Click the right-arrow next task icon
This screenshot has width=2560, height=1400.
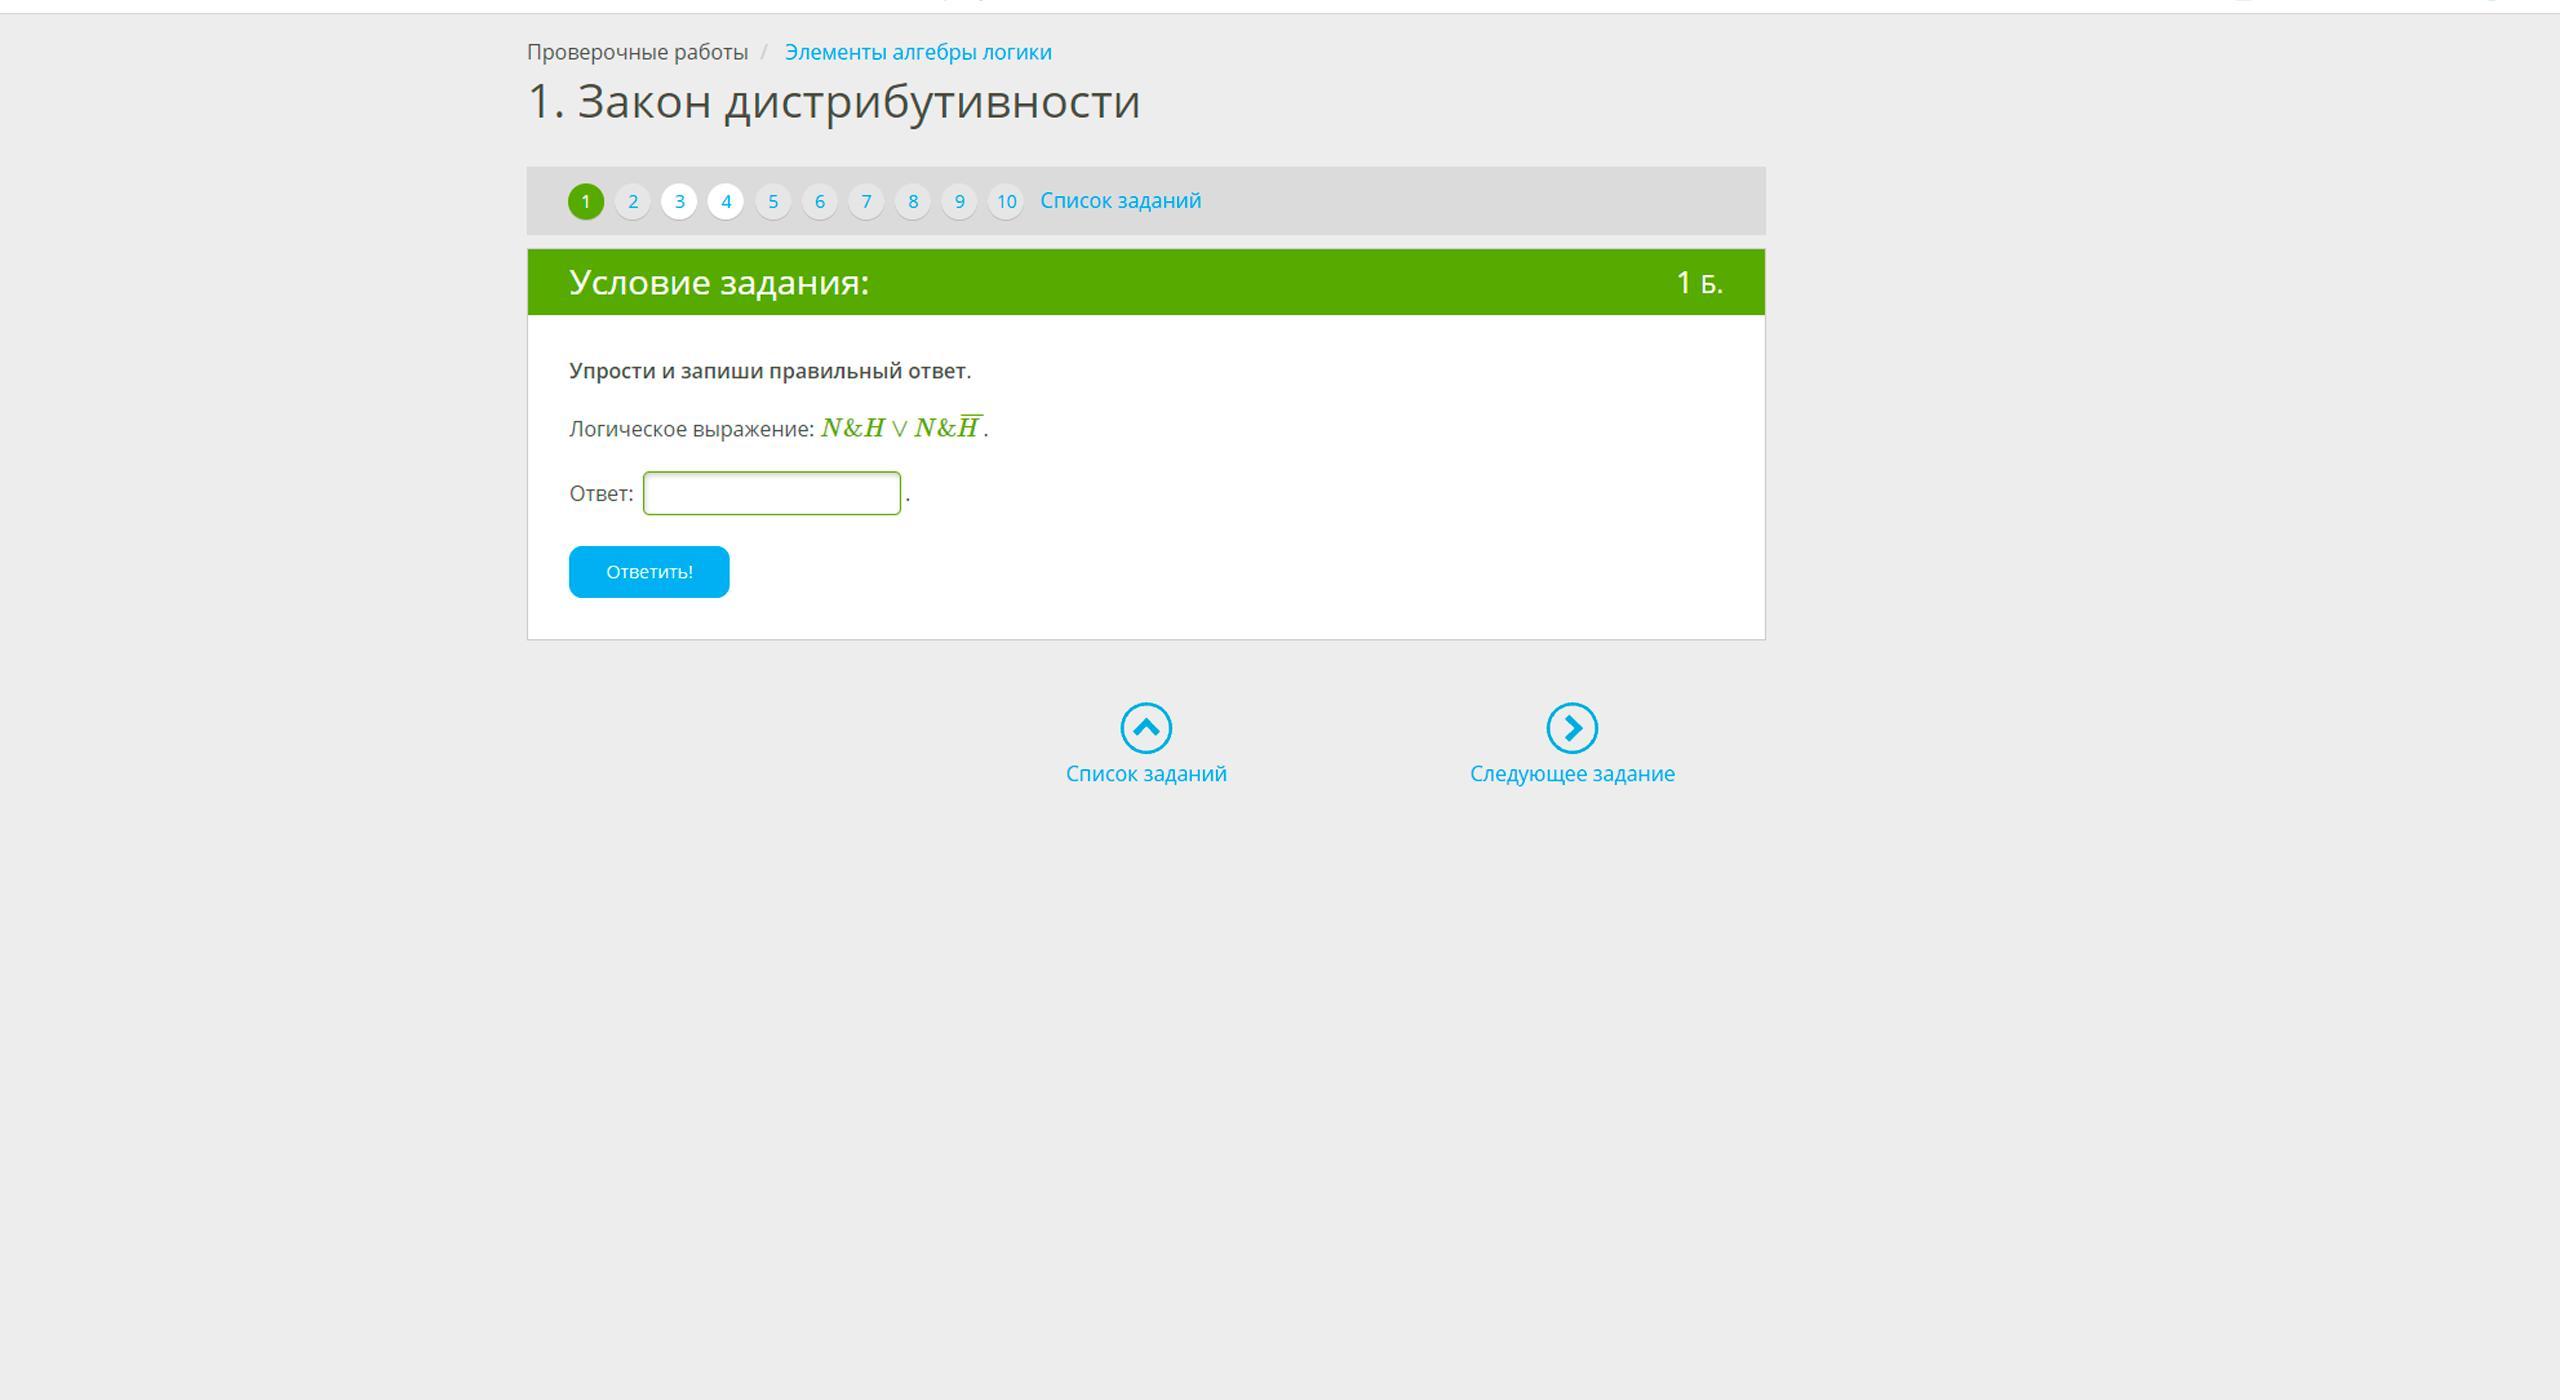click(1571, 728)
